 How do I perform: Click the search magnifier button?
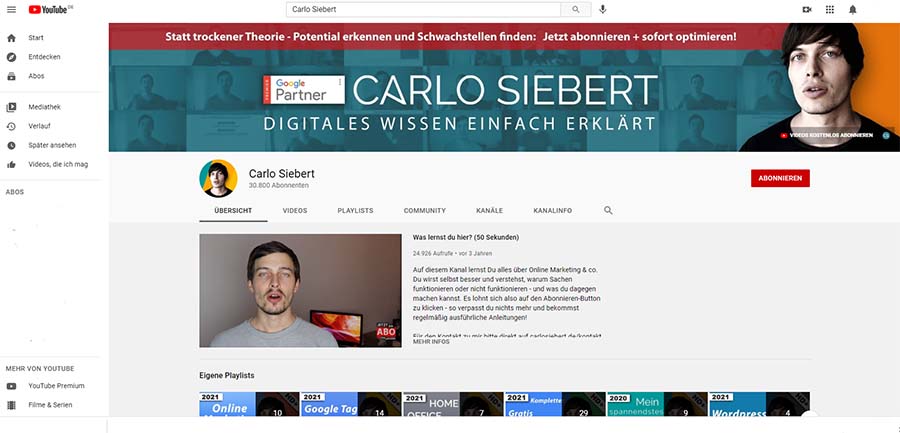pyautogui.click(x=576, y=10)
